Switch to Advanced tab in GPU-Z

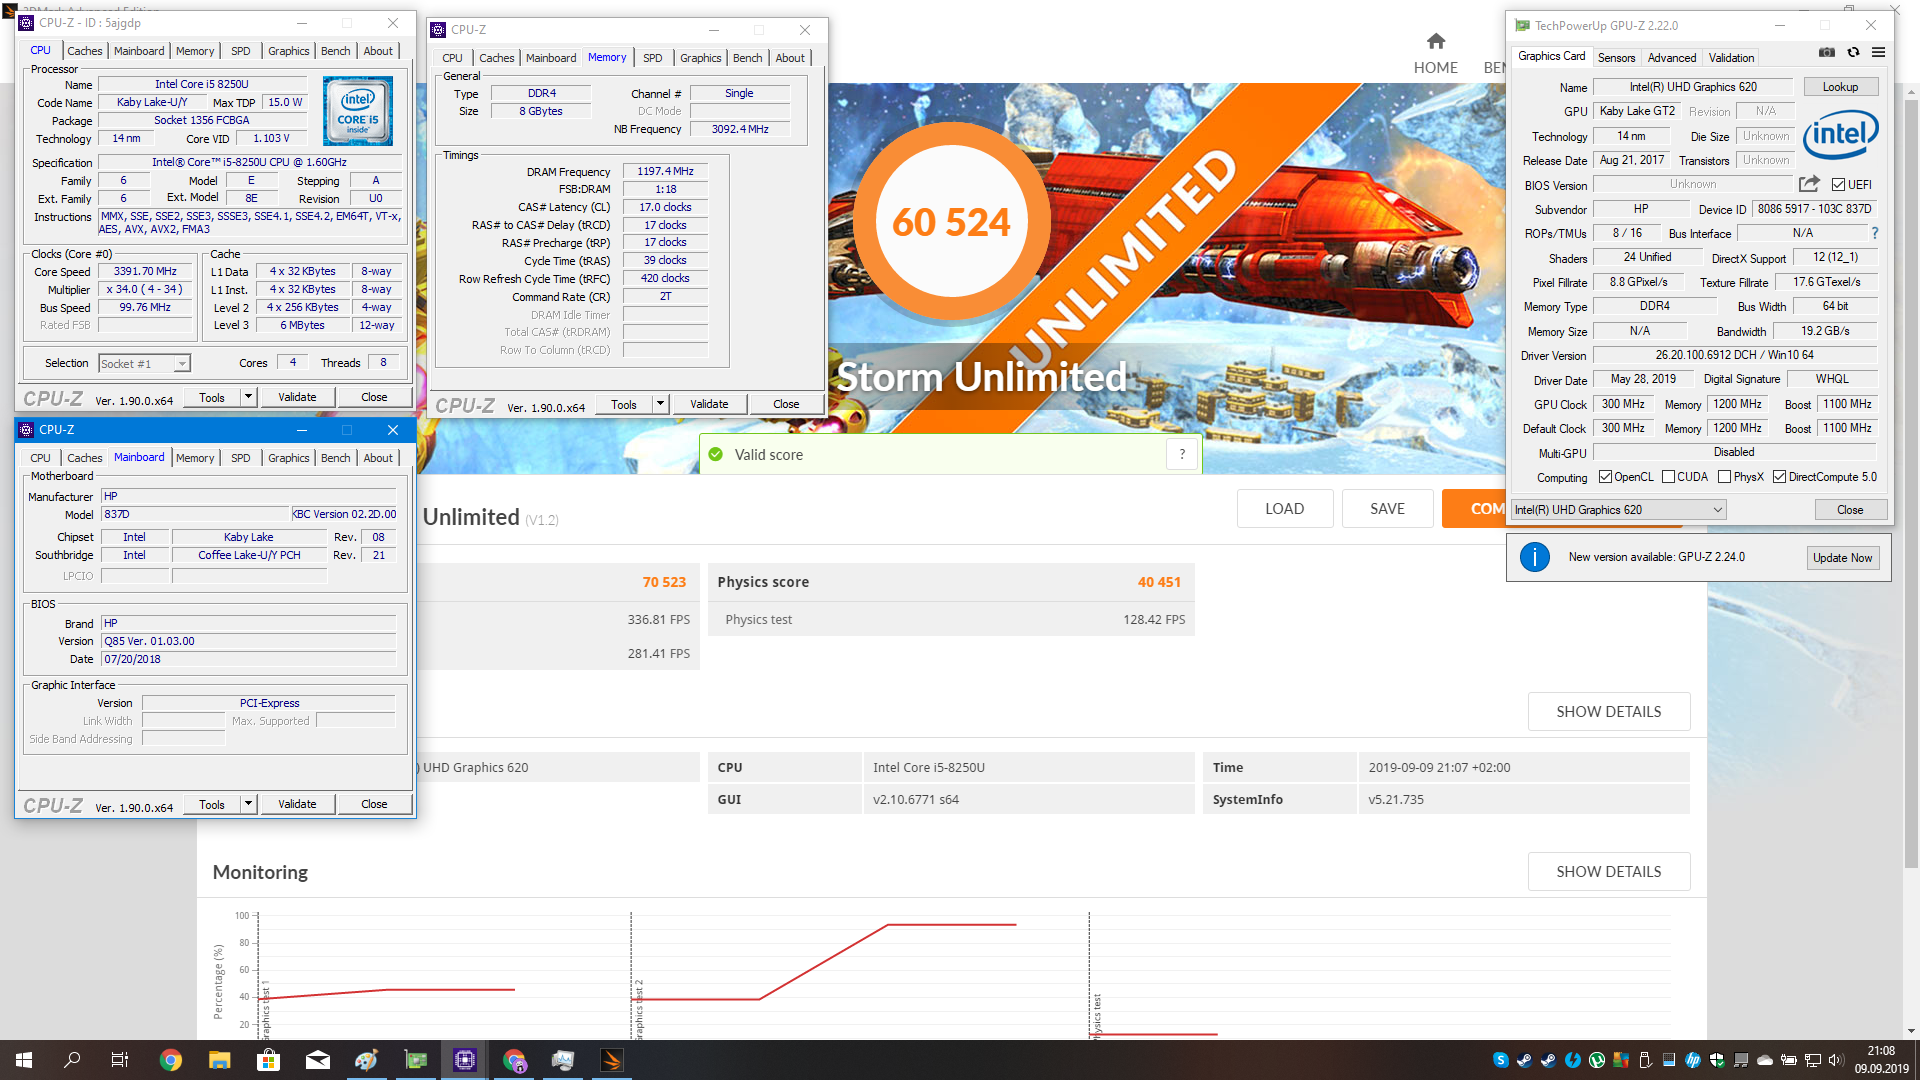(1671, 58)
